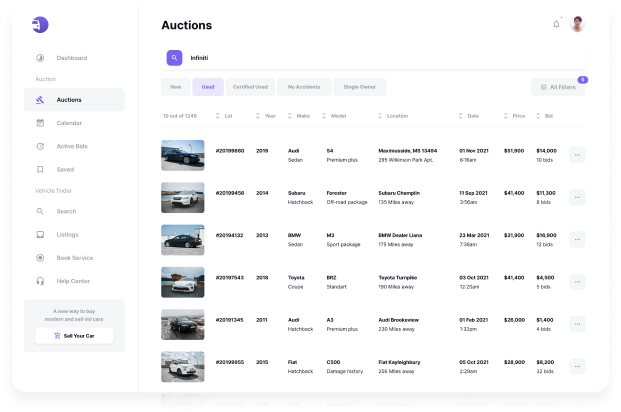Open the user profile avatar
This screenshot has height=412, width=621.
click(577, 24)
